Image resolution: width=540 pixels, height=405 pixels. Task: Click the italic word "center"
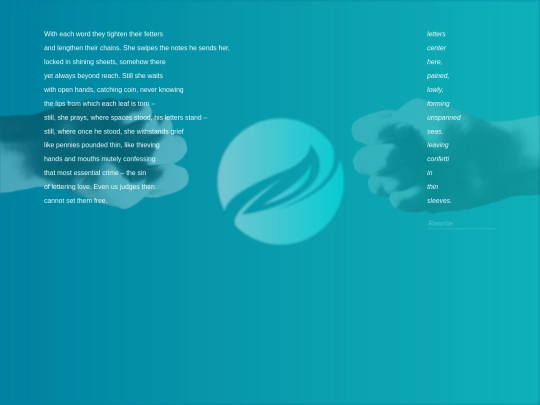(x=436, y=48)
